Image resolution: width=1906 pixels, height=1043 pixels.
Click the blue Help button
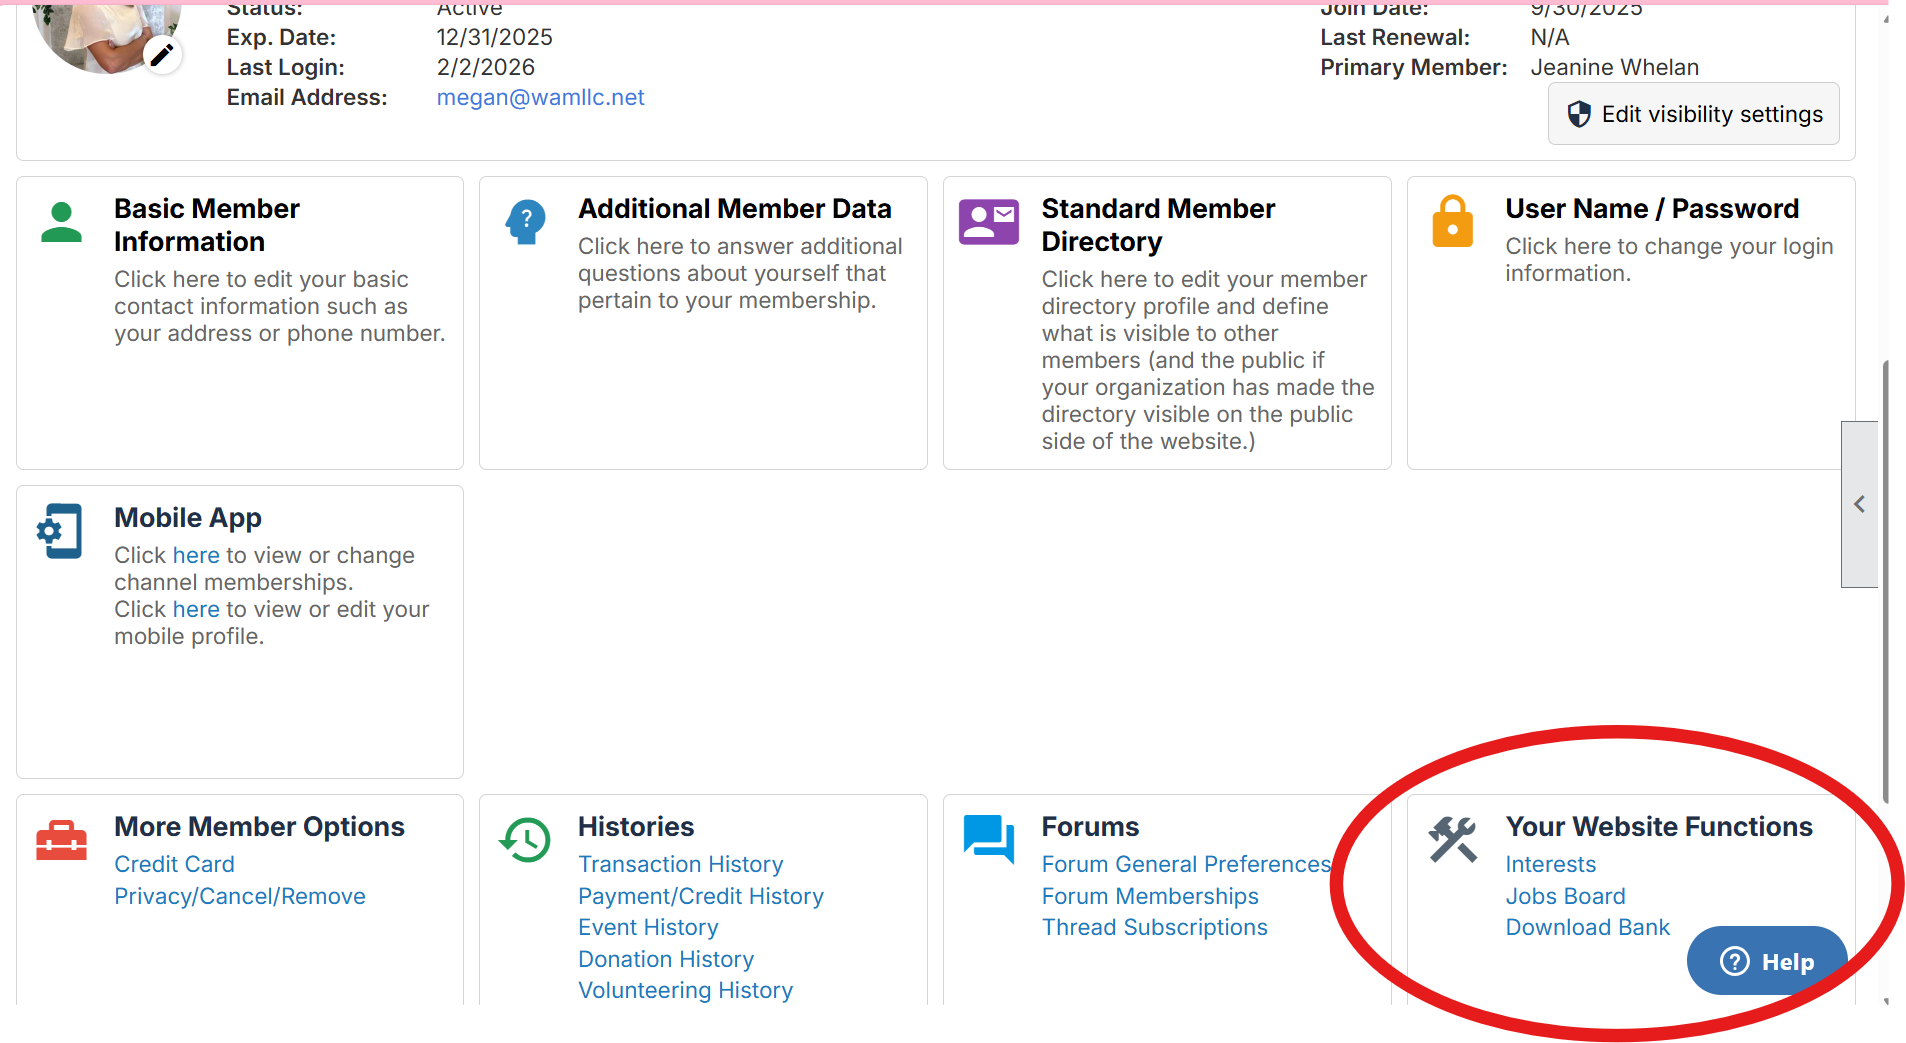1766,961
